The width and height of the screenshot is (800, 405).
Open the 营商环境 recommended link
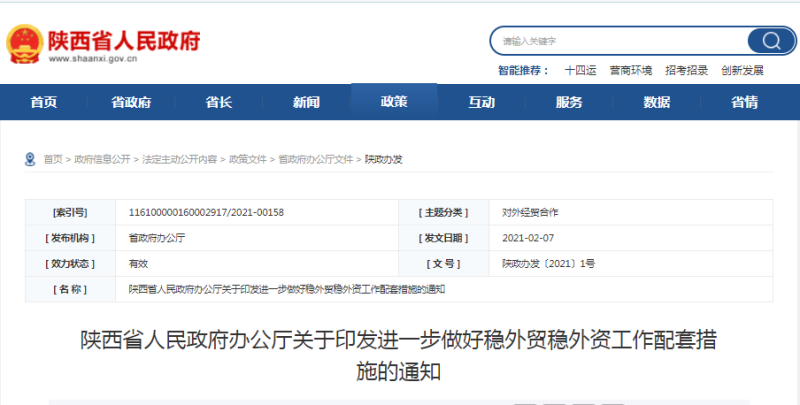click(x=630, y=70)
